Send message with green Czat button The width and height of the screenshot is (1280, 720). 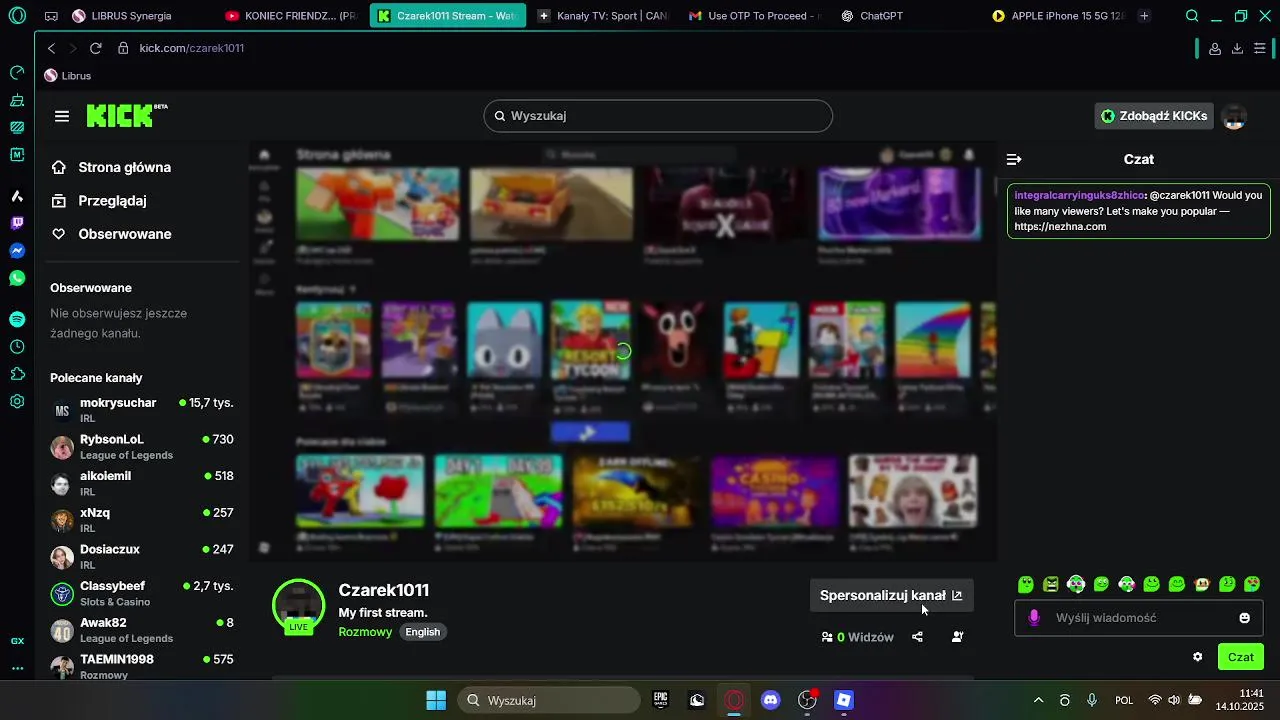(1241, 657)
